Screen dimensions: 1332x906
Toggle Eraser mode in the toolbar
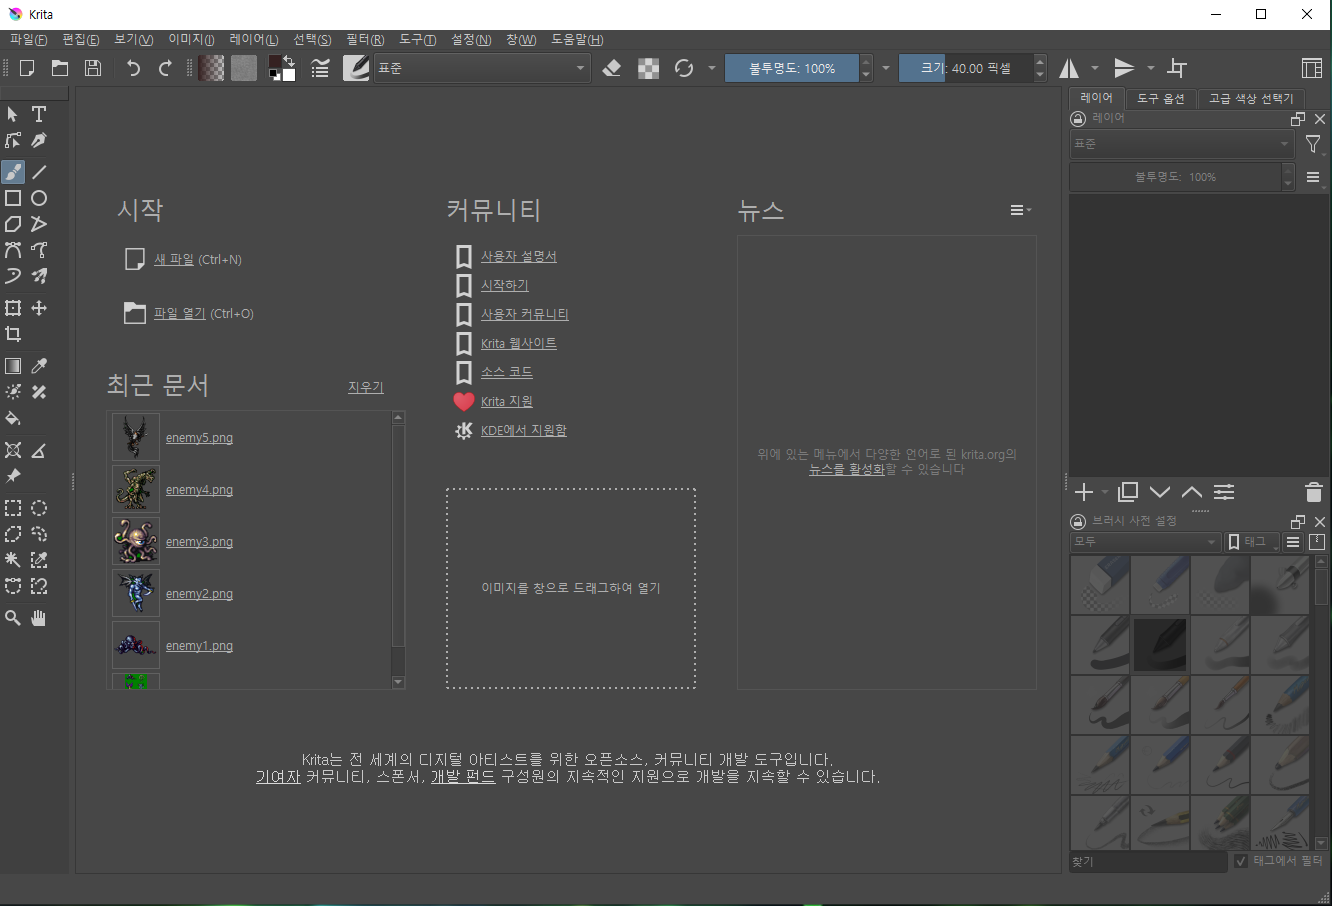tap(612, 68)
